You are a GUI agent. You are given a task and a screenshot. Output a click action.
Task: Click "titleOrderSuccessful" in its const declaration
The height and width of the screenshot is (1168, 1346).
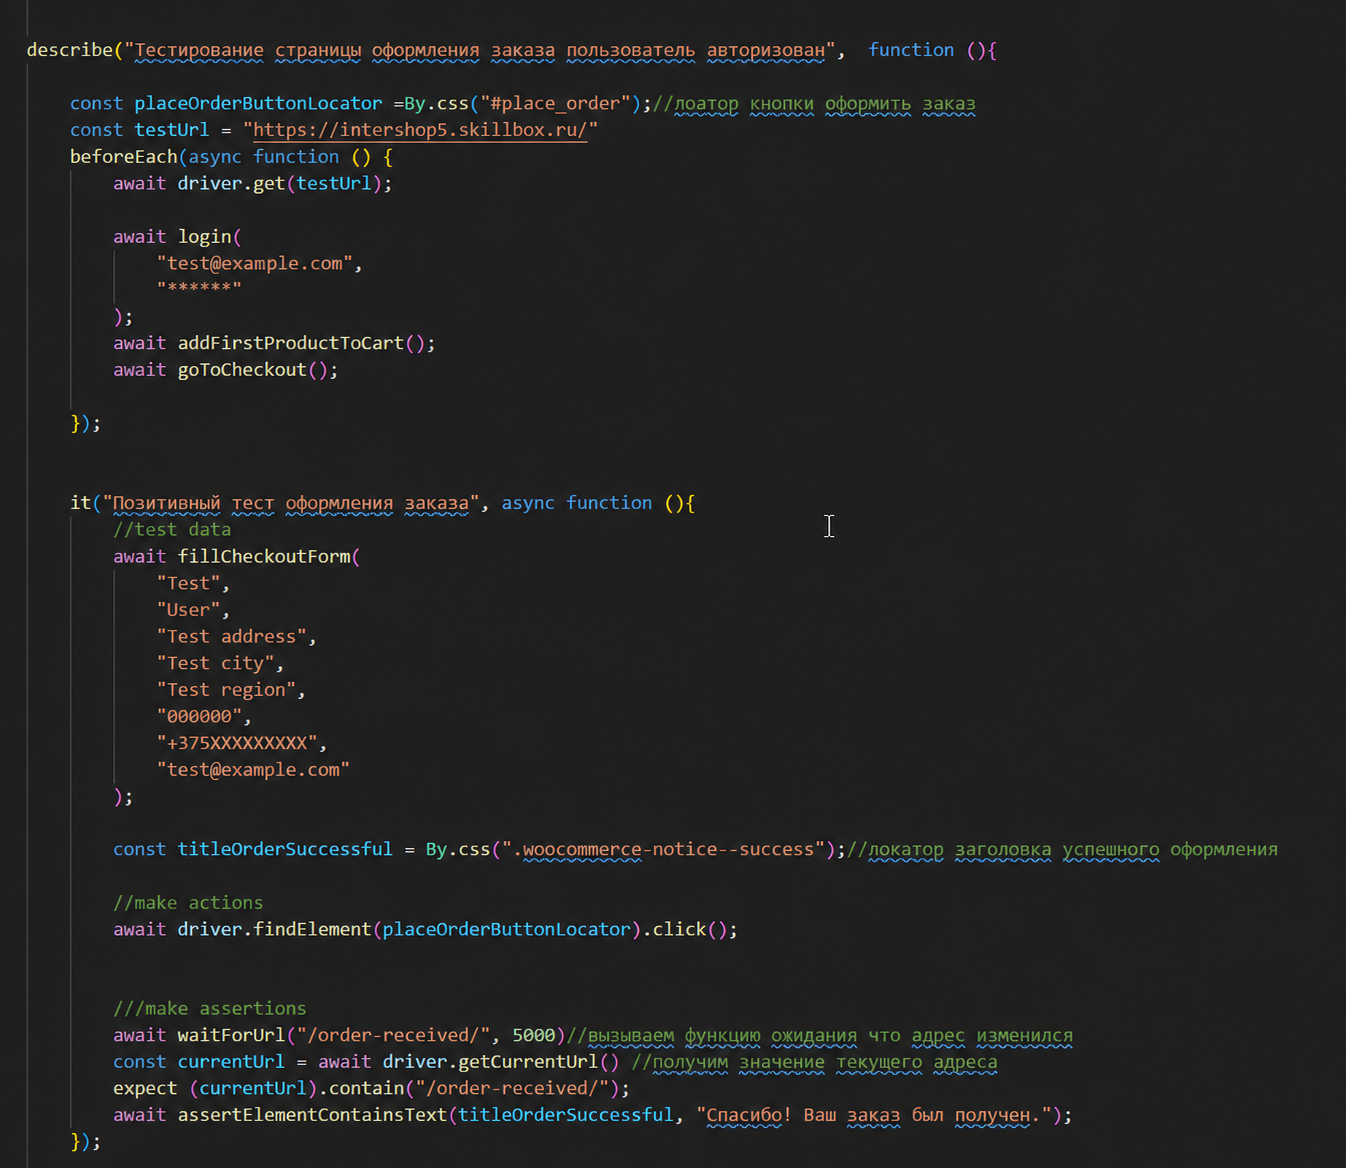285,849
